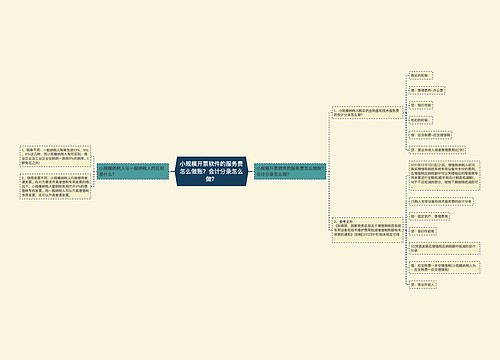The image size is (500, 360).
Task: Select subtopic '1、小规模纳税人购买的金税盘'
Action: coord(367,112)
